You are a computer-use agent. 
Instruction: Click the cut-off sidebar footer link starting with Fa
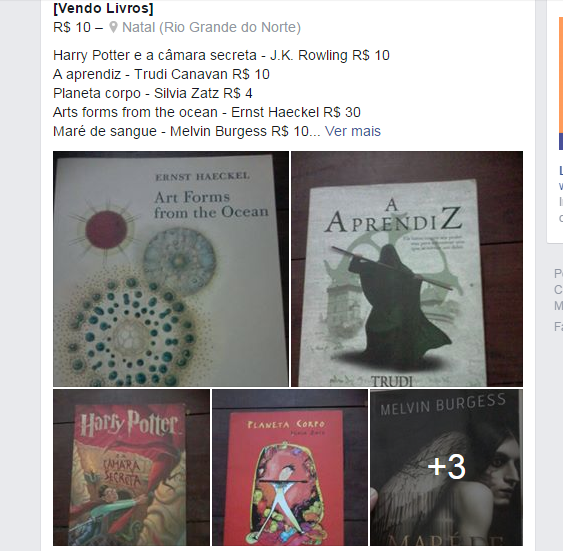click(558, 327)
